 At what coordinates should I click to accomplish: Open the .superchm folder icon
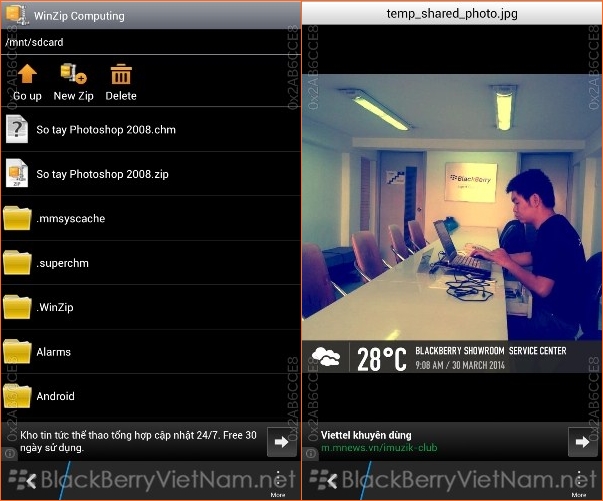(17, 263)
